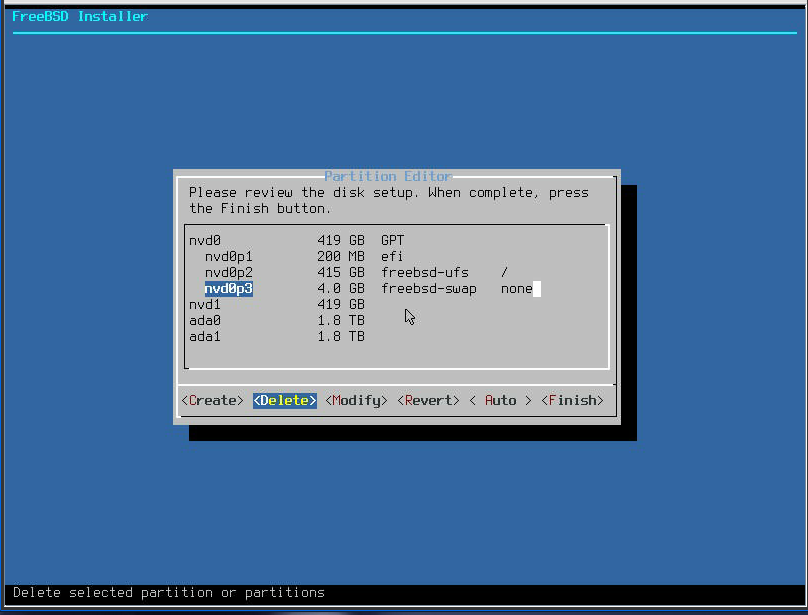The image size is (808, 615).
Task: Click the root mountpoint slash of nvd0p2
Action: click(504, 273)
